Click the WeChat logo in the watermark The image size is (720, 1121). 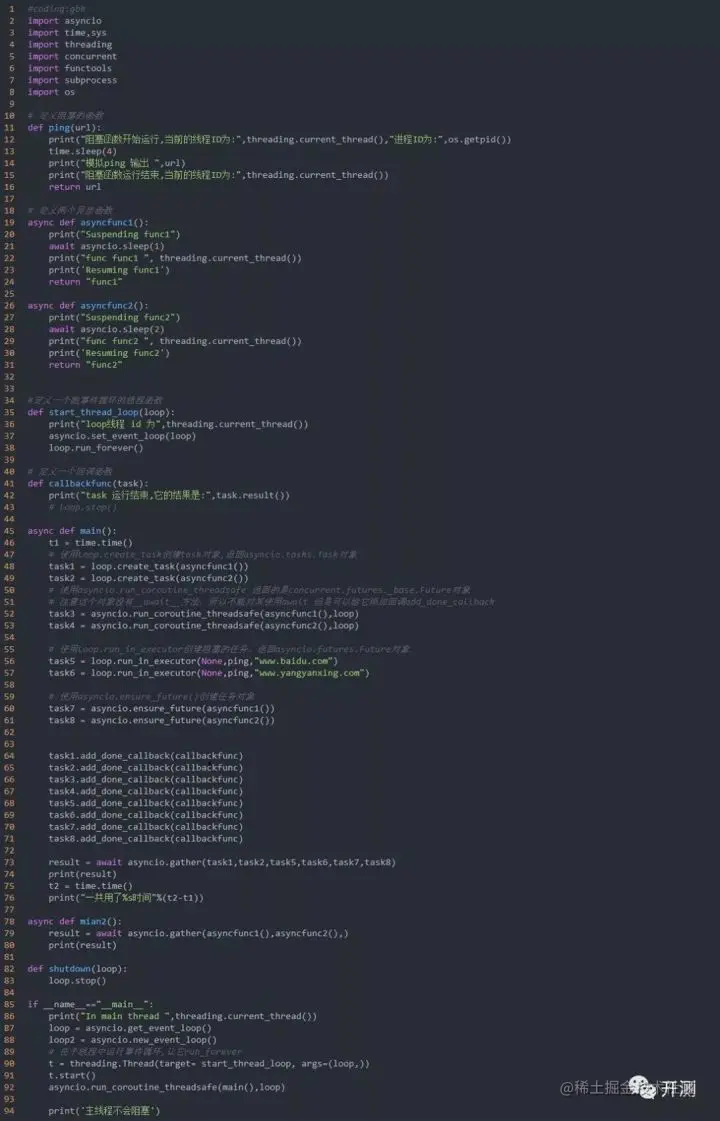point(641,1087)
